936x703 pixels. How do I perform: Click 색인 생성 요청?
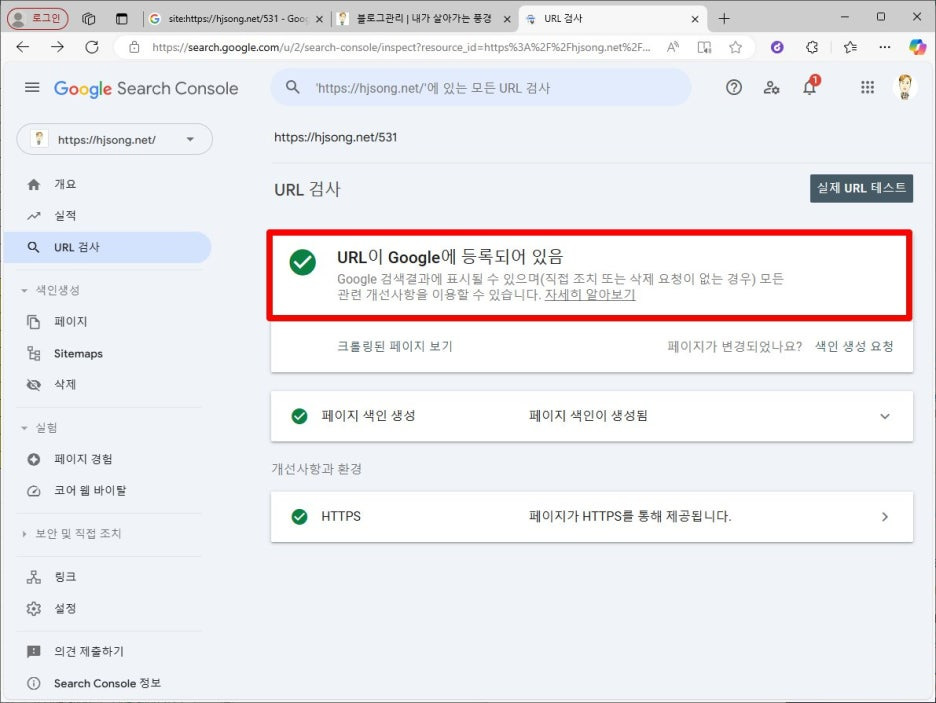[854, 347]
